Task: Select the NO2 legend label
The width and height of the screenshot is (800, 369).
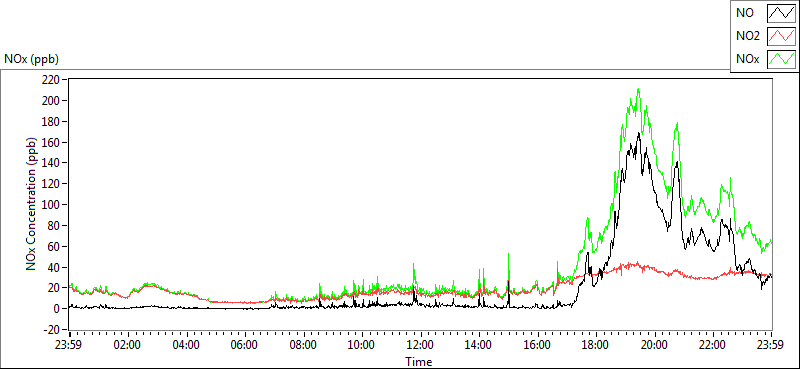Action: tap(748, 36)
